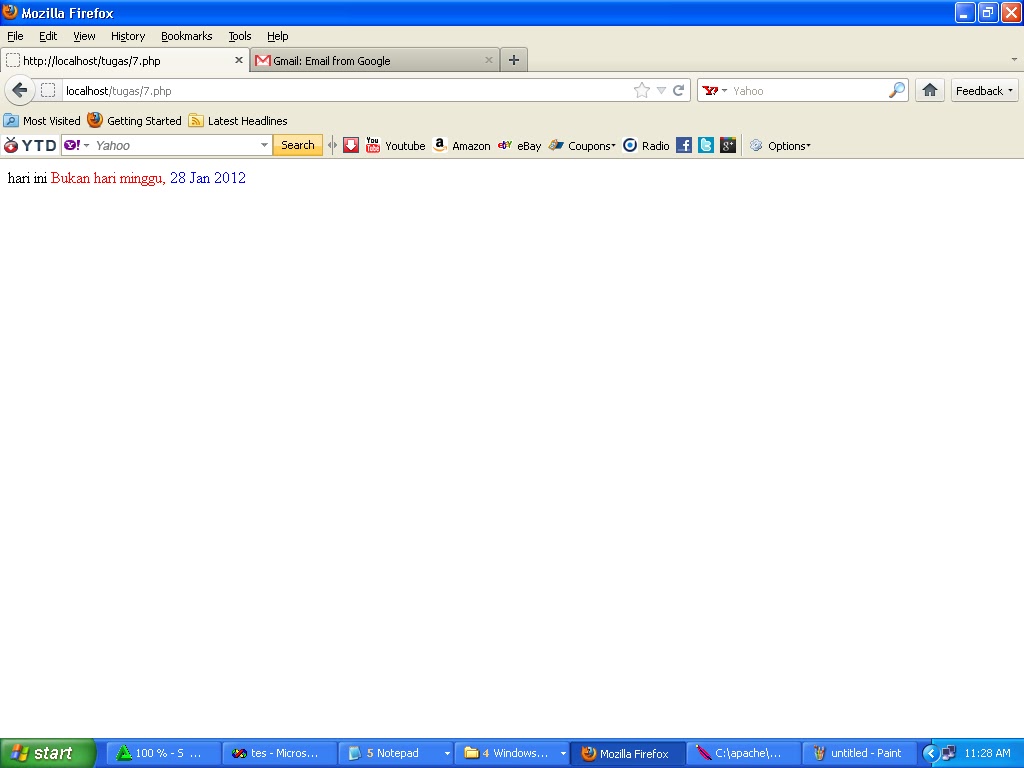Viewport: 1024px width, 768px height.
Task: Open the Tools menu
Action: 240,36
